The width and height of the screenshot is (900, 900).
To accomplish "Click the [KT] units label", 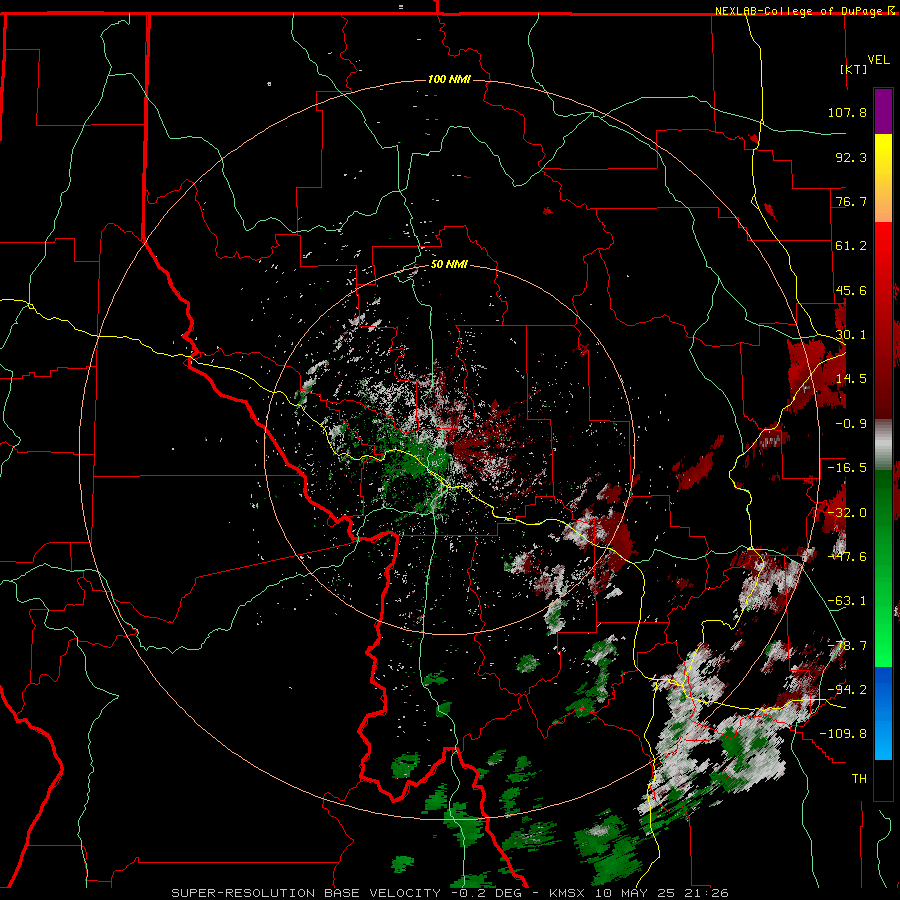I will [x=854, y=69].
